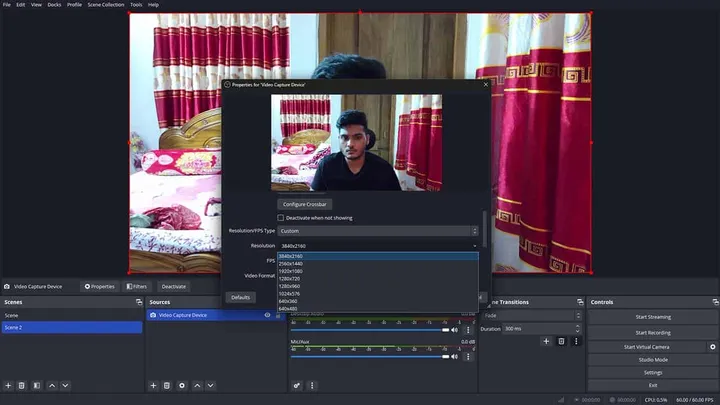Adjust the Mic/Aux volume slider
This screenshot has height=405, width=720.
click(370, 356)
